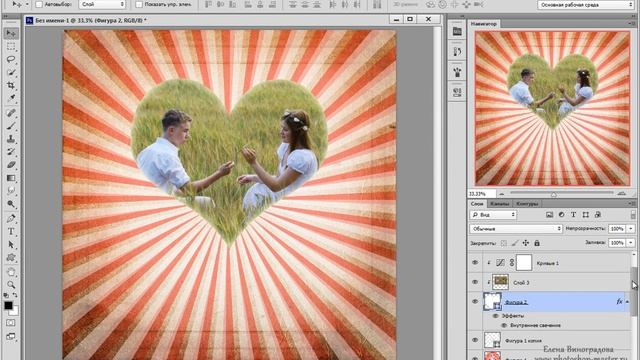Screen dimensions: 640x360
Task: Select the Dodge tool
Action: click(x=11, y=204)
